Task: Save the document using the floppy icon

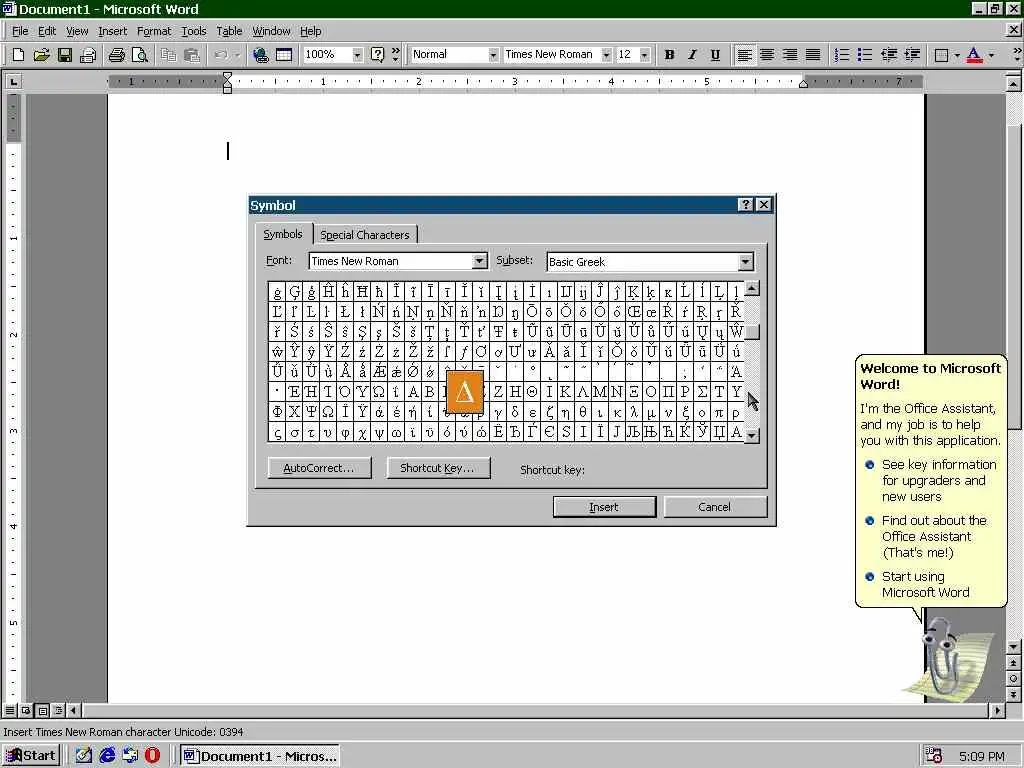Action: coord(65,55)
